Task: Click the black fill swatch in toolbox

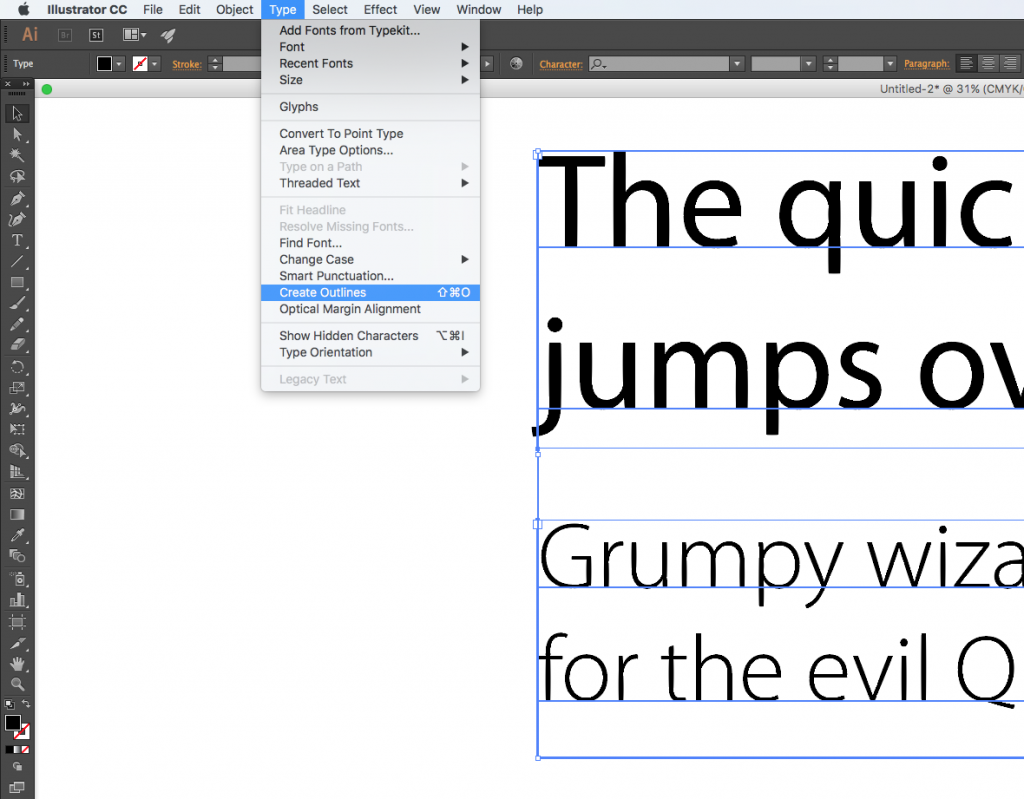Action: (x=12, y=722)
